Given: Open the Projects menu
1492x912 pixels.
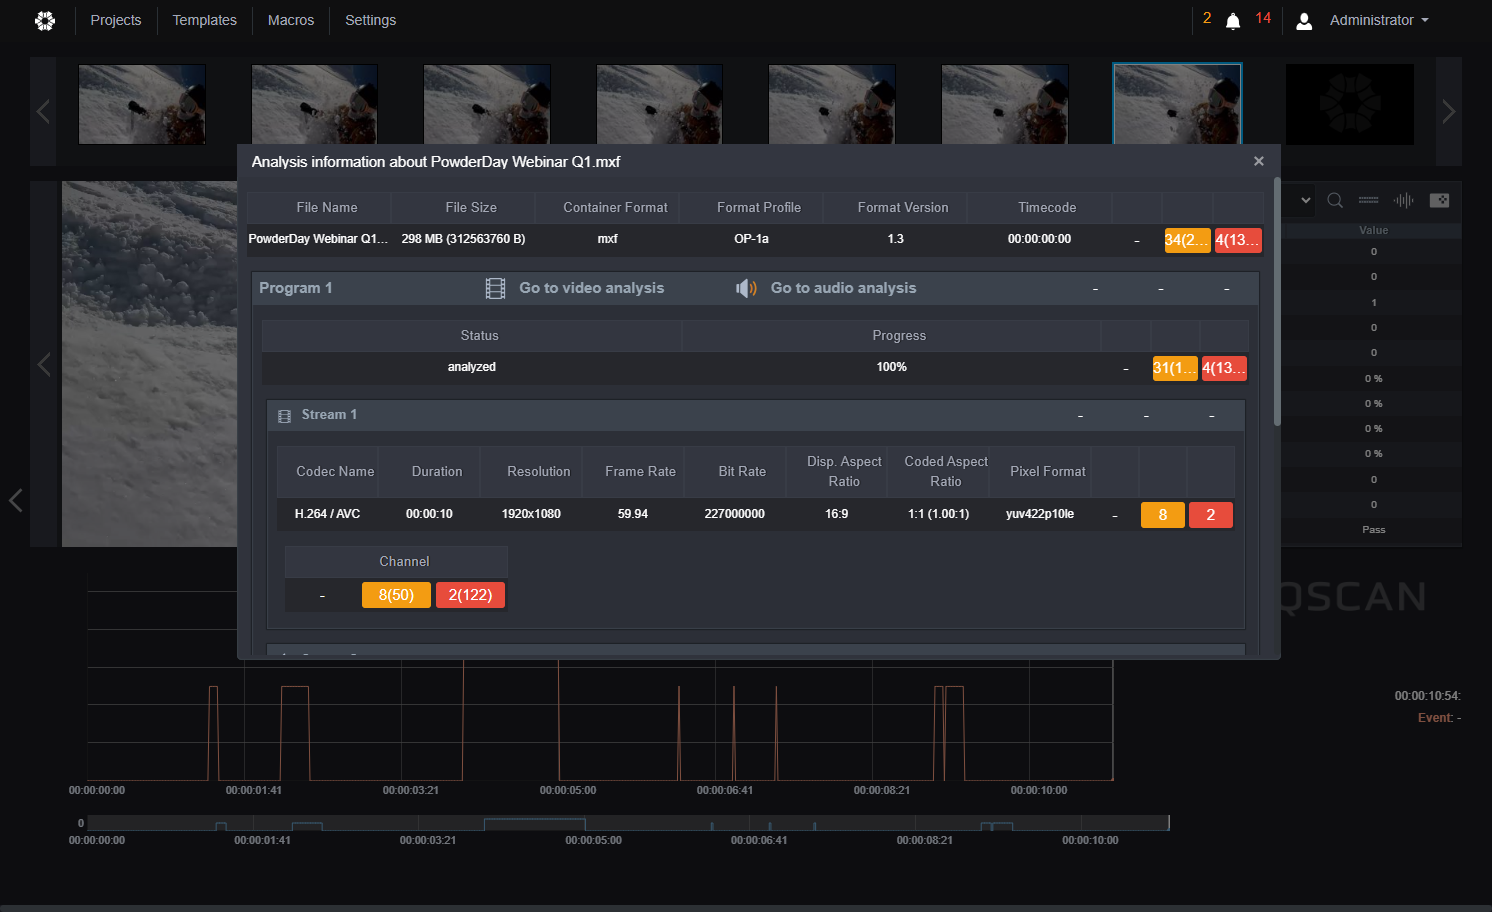Looking at the screenshot, I should click(x=116, y=20).
